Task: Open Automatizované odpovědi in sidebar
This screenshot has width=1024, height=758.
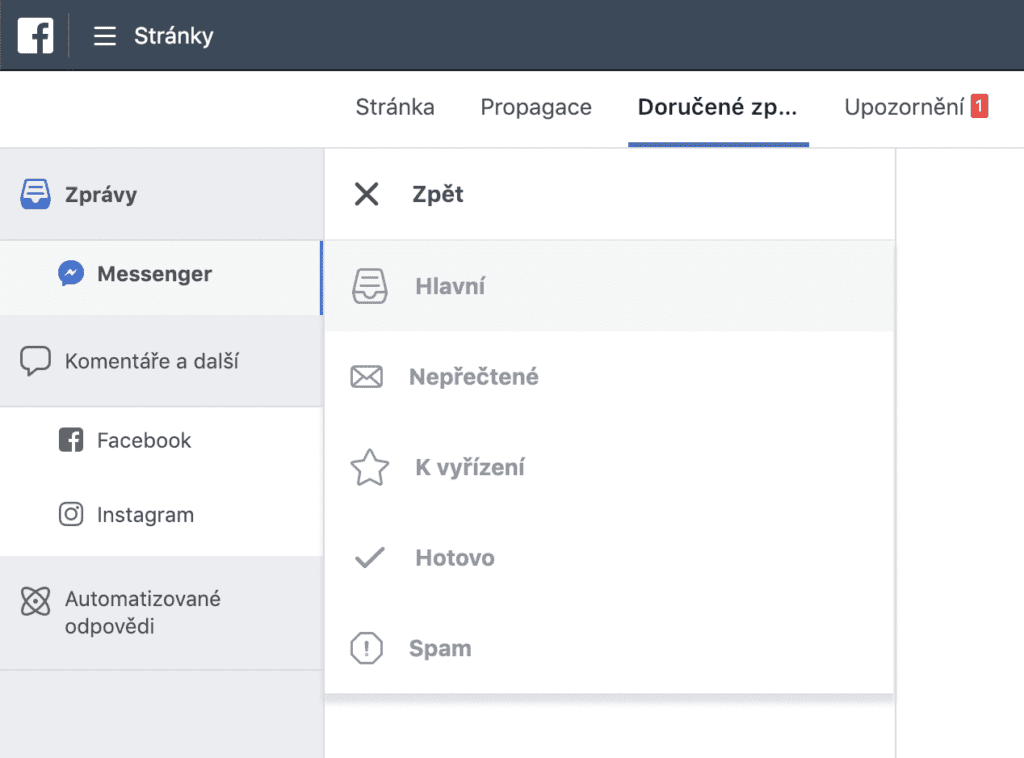Action: [x=142, y=613]
